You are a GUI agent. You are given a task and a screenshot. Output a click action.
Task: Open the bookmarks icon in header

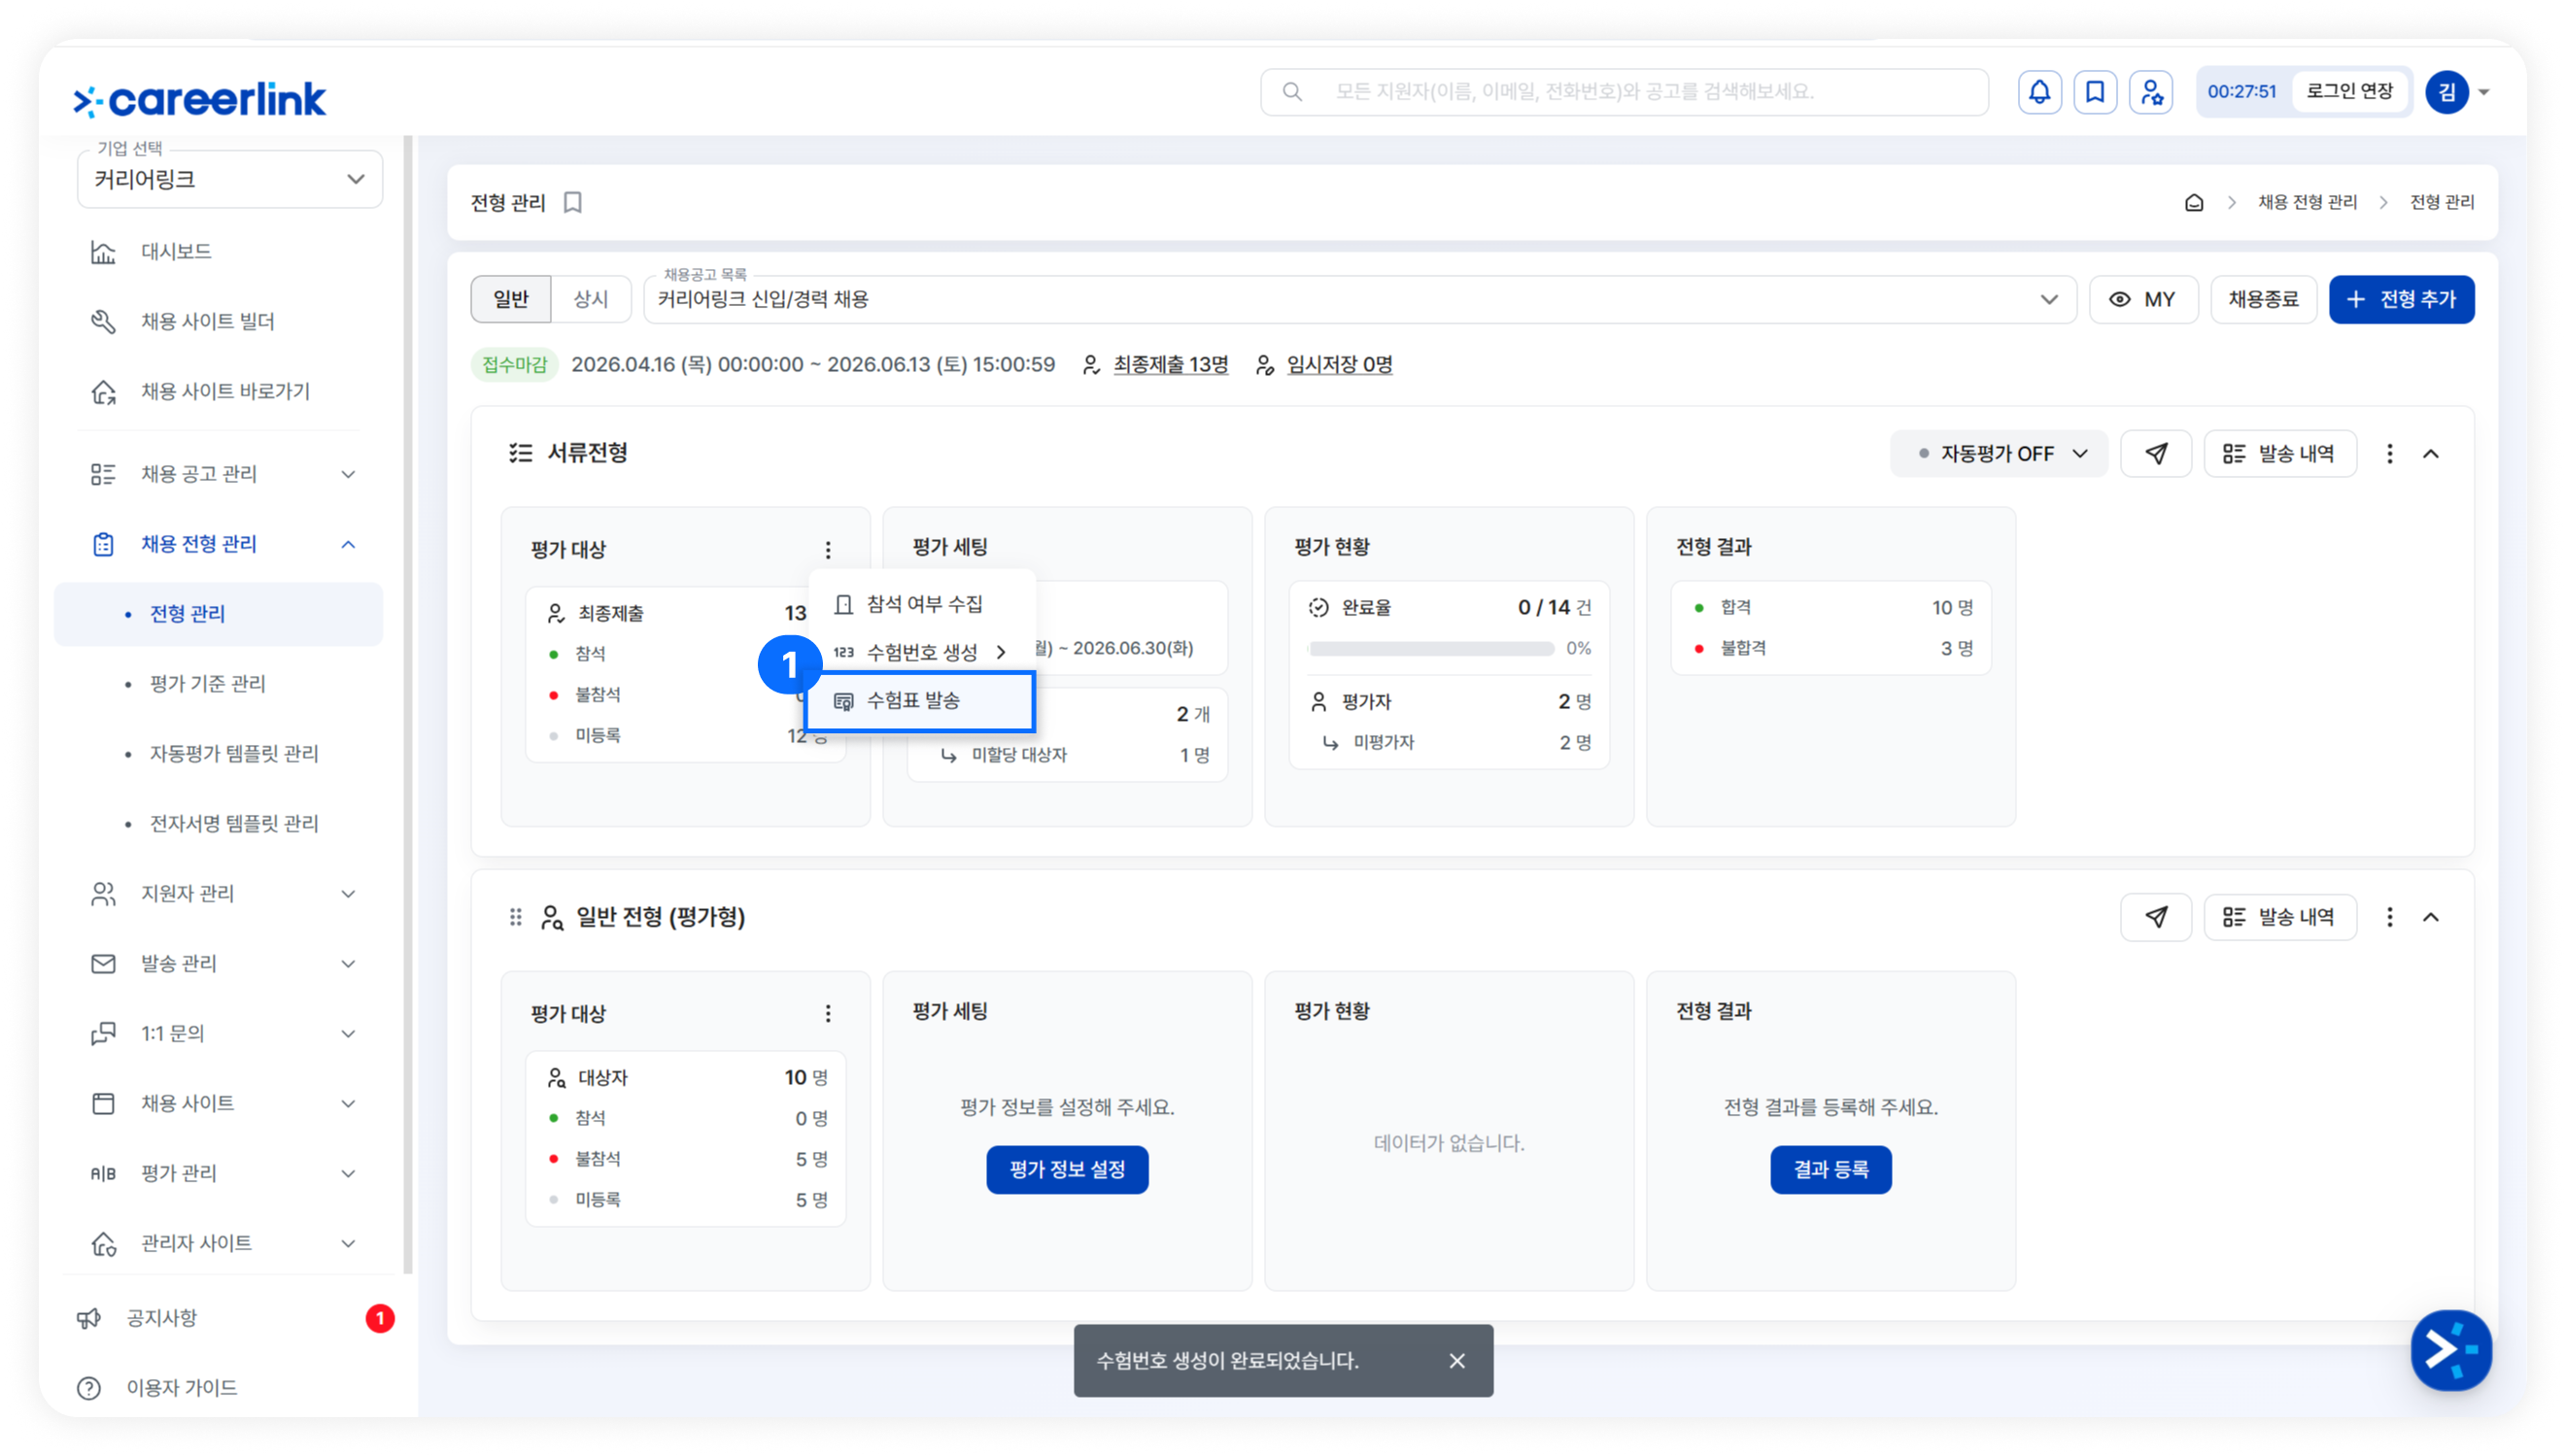click(x=2094, y=92)
